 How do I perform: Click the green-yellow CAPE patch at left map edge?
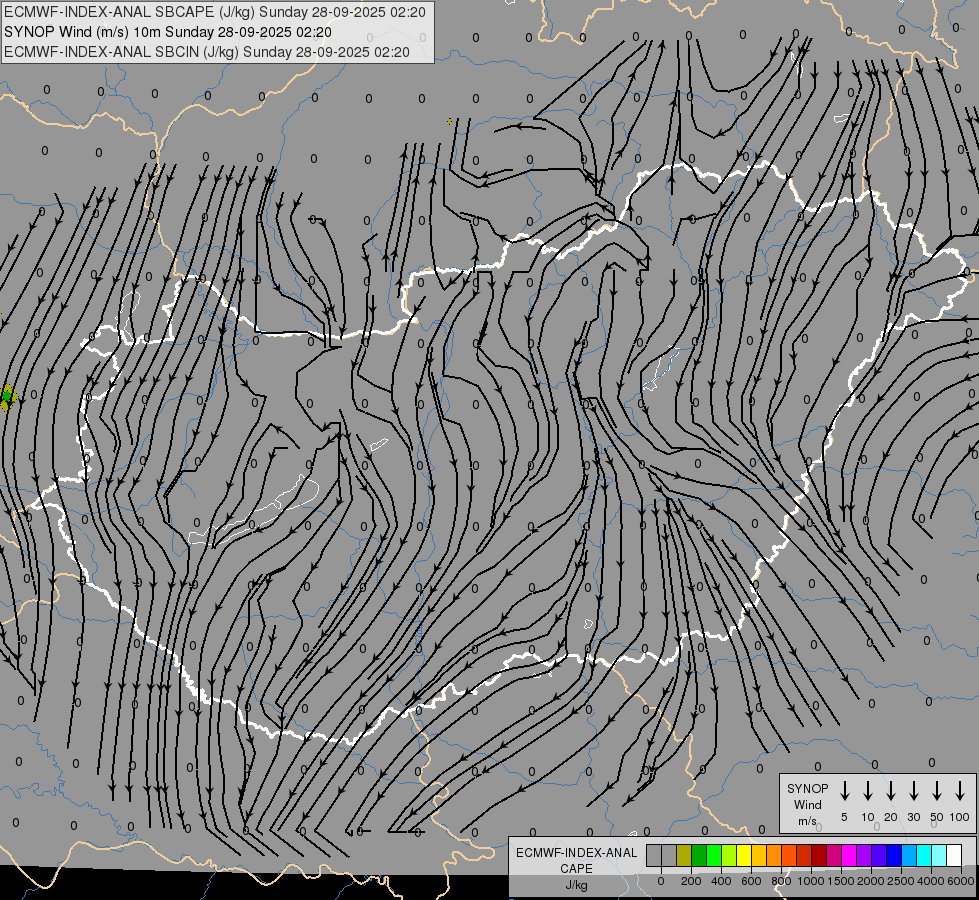pos(7,398)
